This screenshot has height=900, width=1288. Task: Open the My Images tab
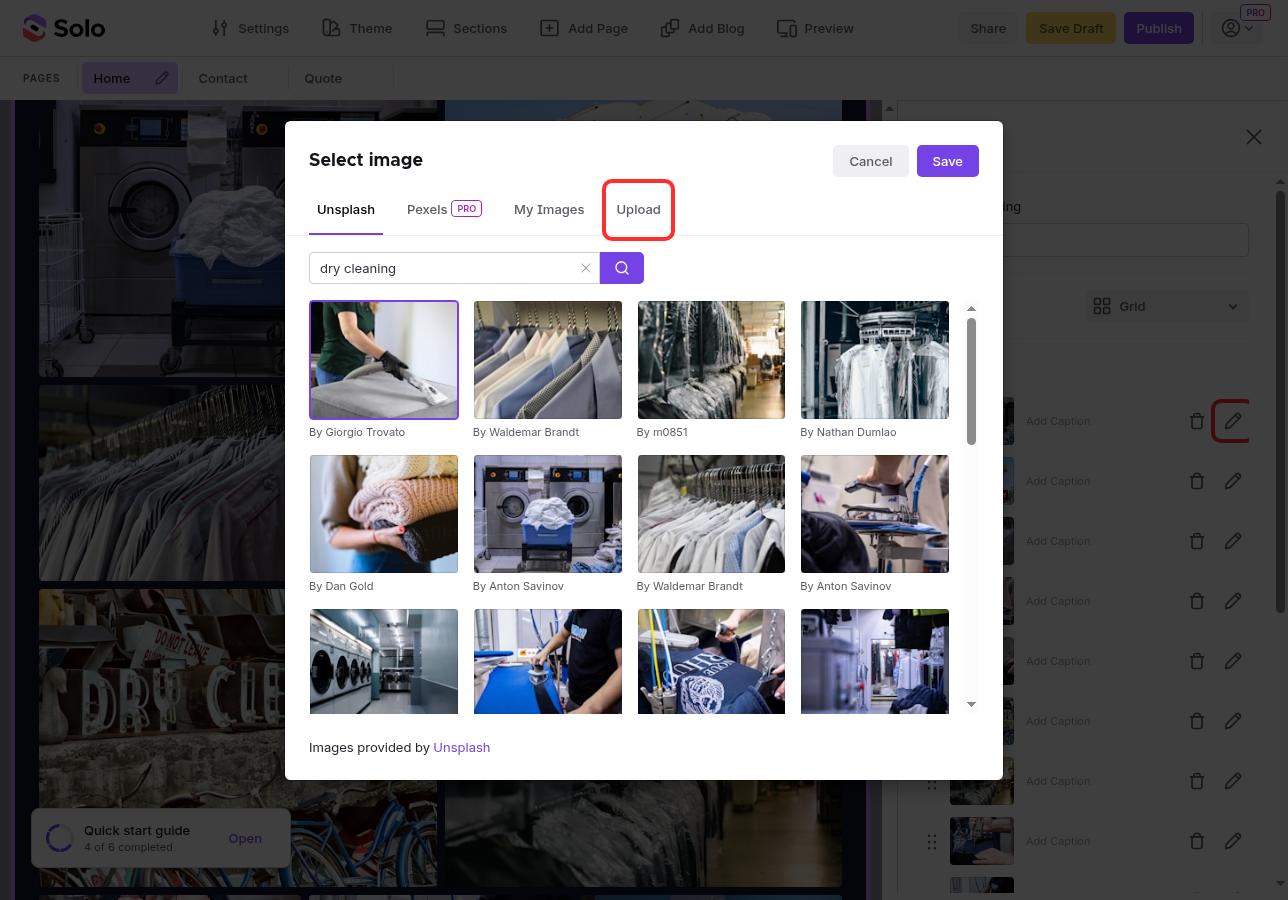pyautogui.click(x=549, y=209)
